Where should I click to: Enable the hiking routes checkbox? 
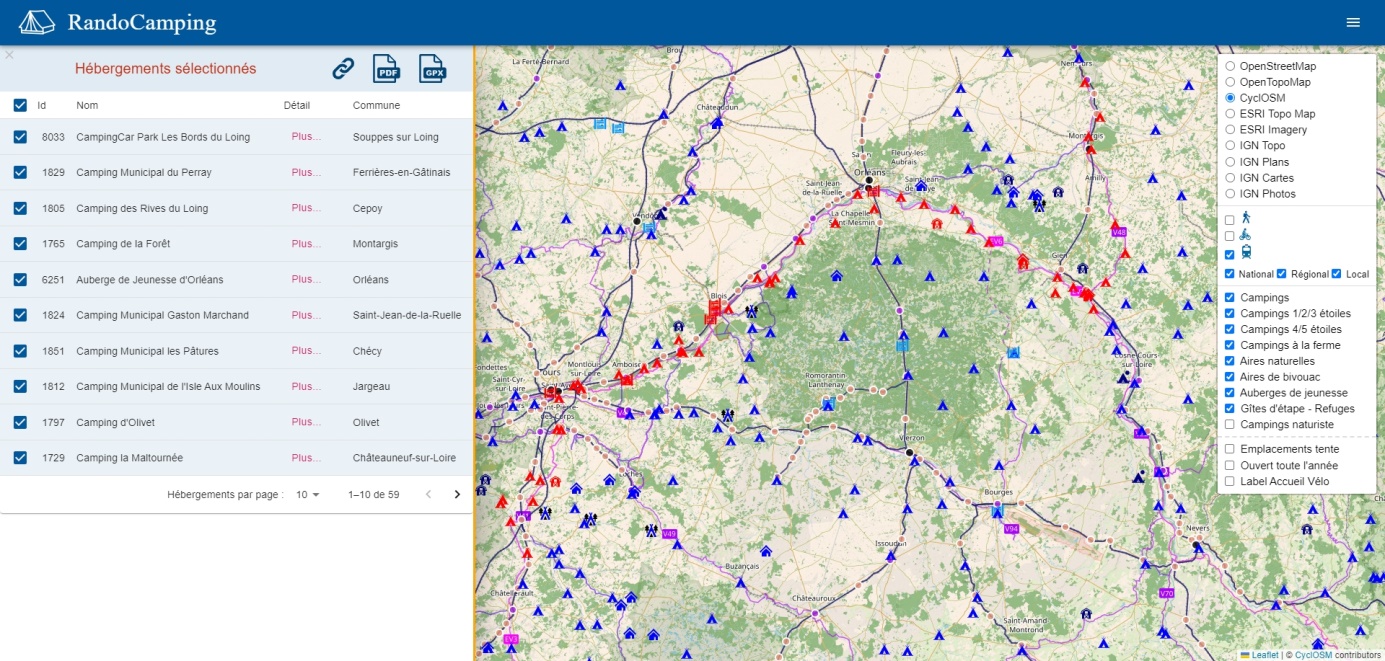pos(1229,220)
